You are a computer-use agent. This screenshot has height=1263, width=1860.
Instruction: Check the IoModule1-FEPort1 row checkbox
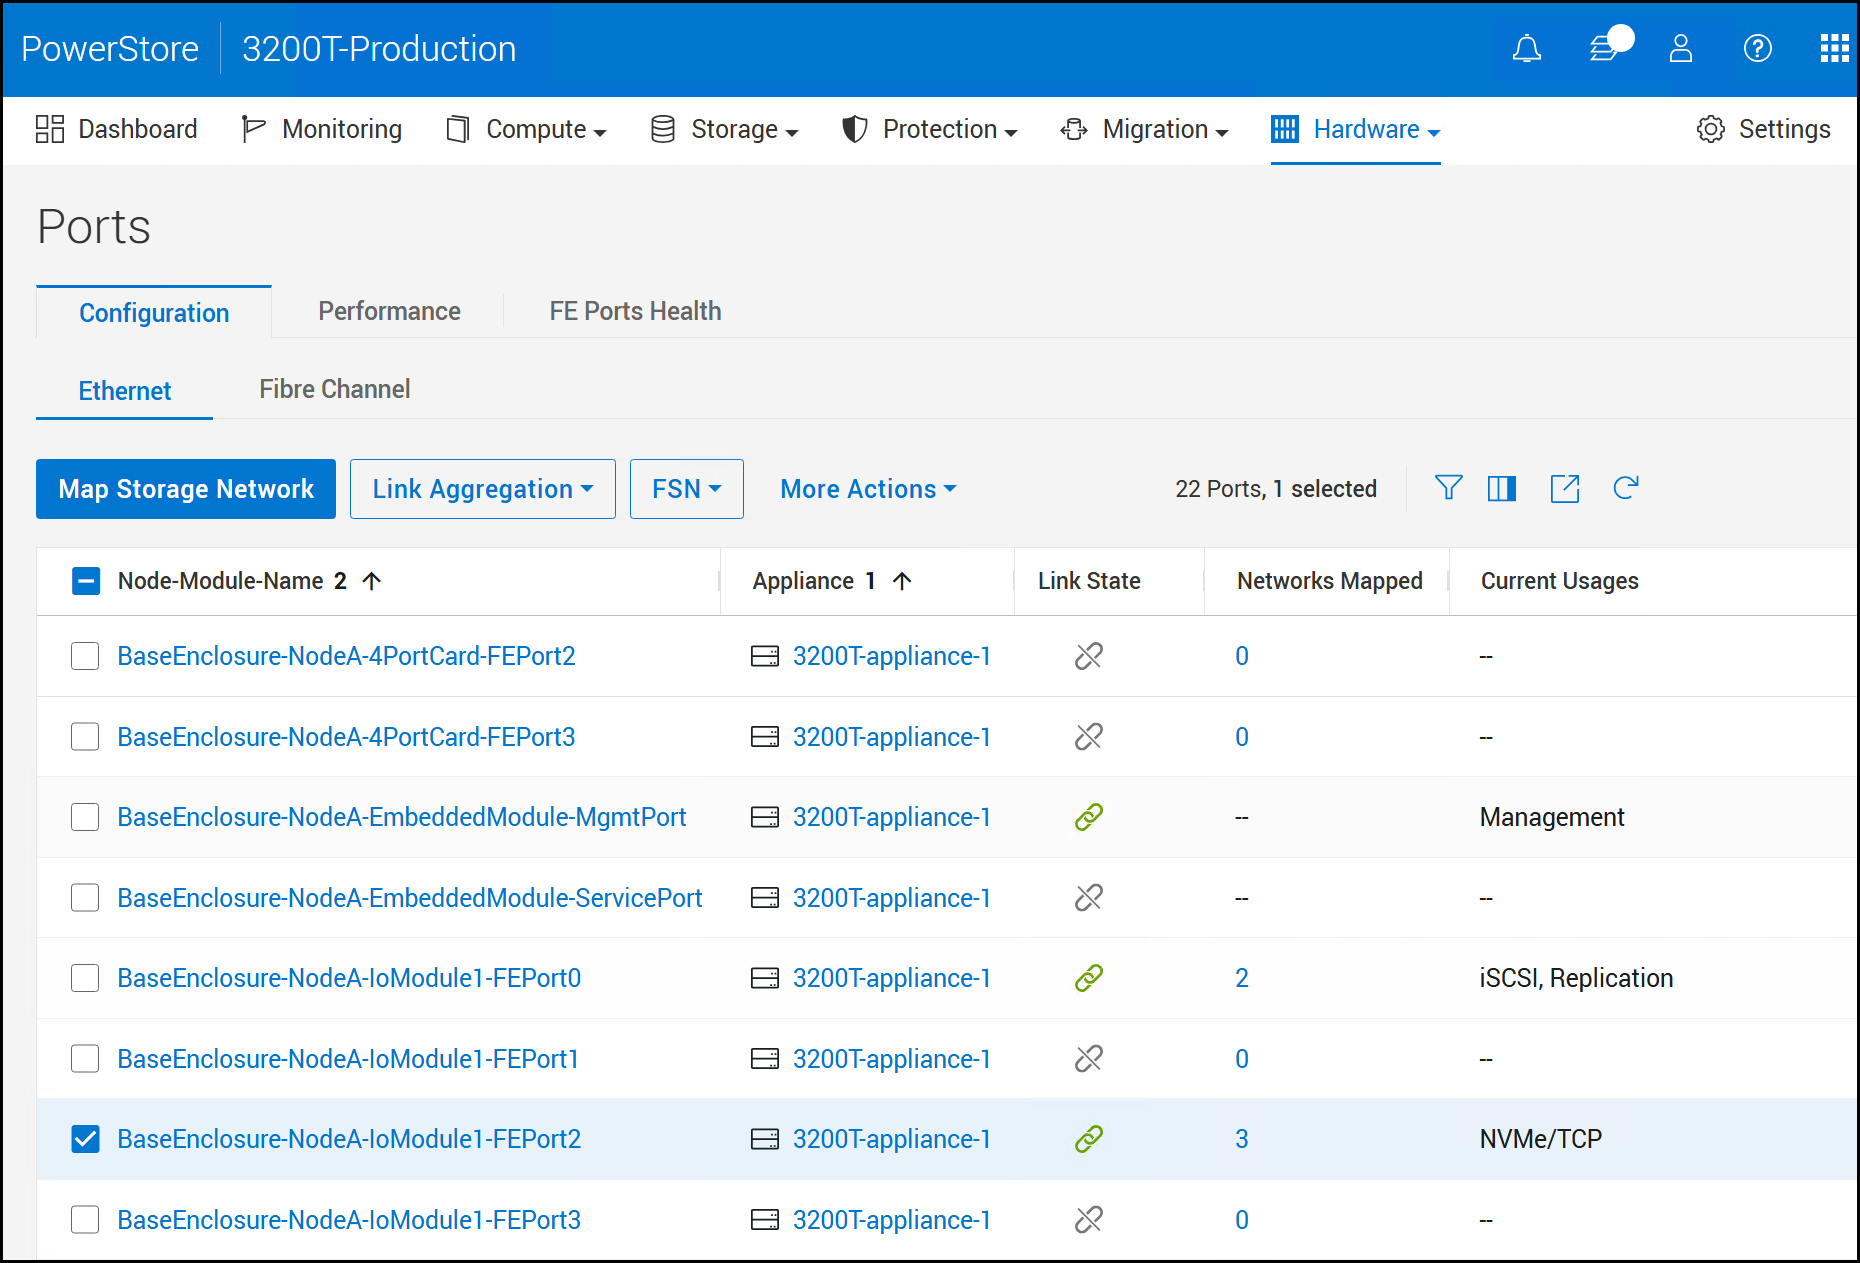click(85, 1059)
